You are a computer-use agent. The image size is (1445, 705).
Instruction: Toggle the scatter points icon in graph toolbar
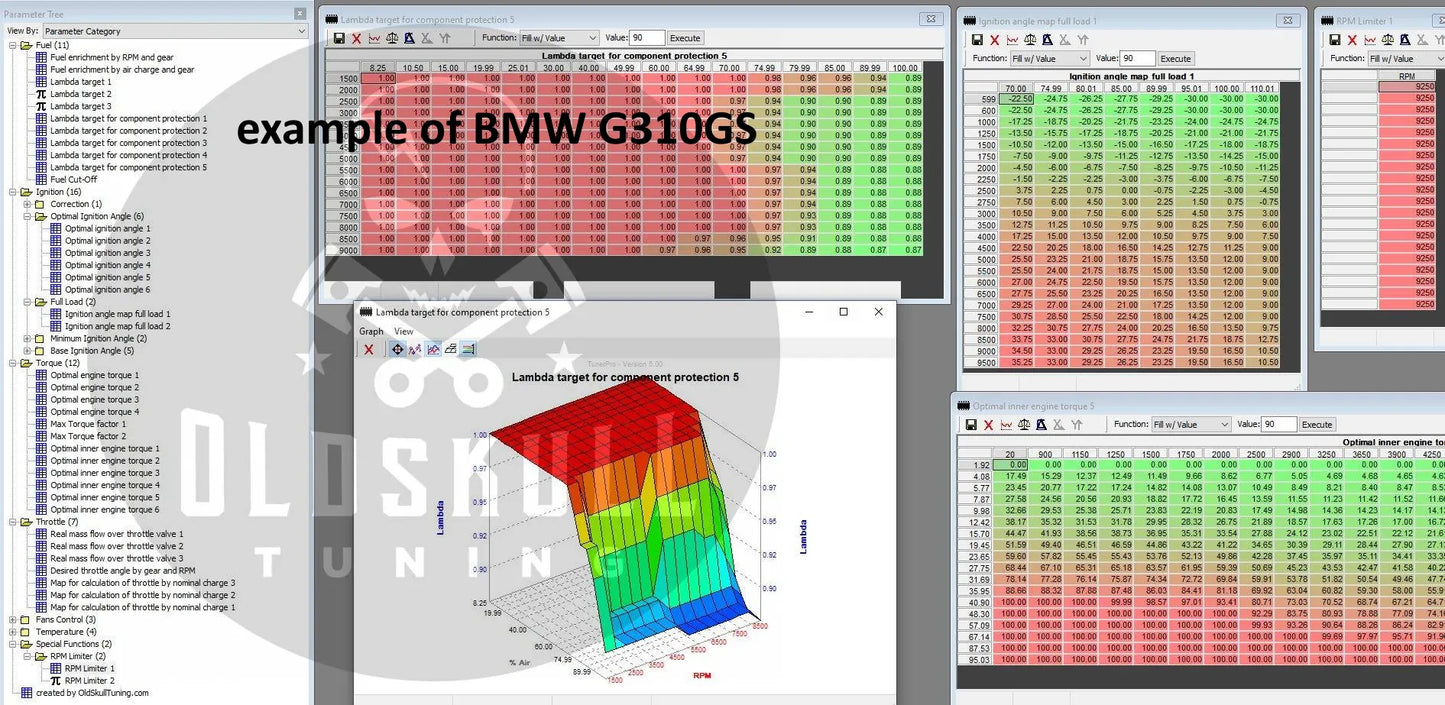click(x=415, y=349)
